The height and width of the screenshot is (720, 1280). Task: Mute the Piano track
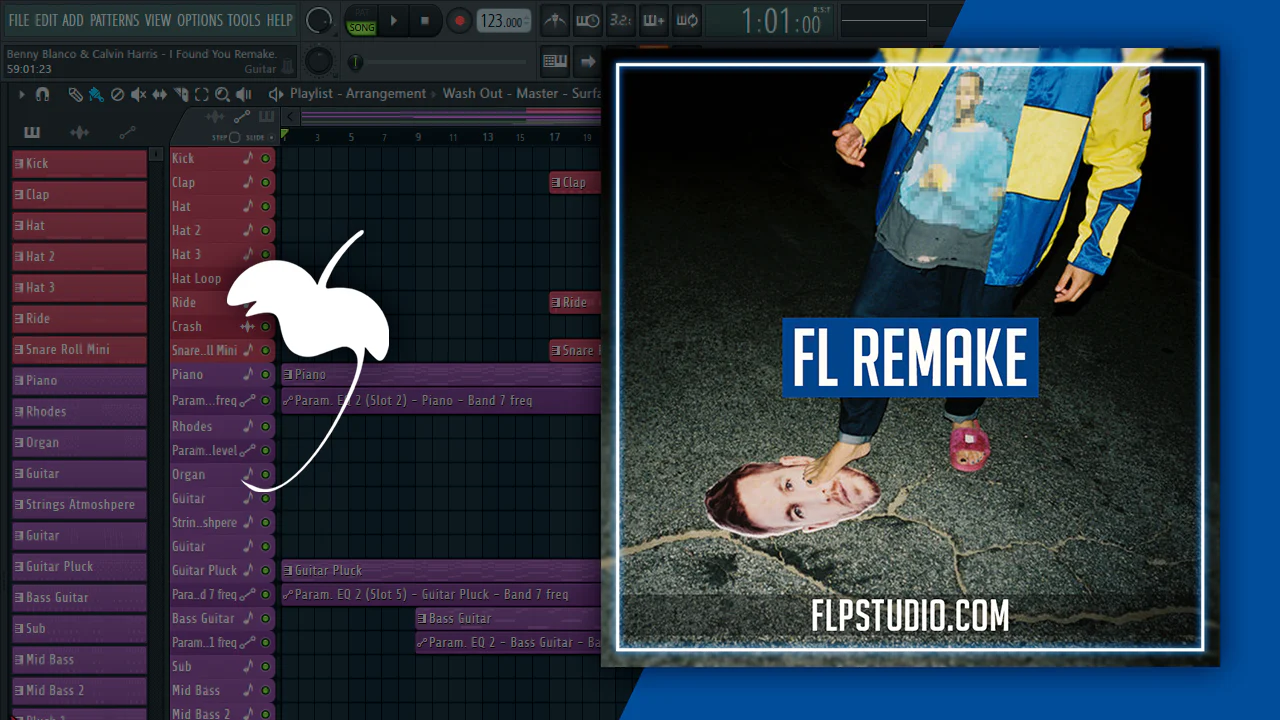265,374
